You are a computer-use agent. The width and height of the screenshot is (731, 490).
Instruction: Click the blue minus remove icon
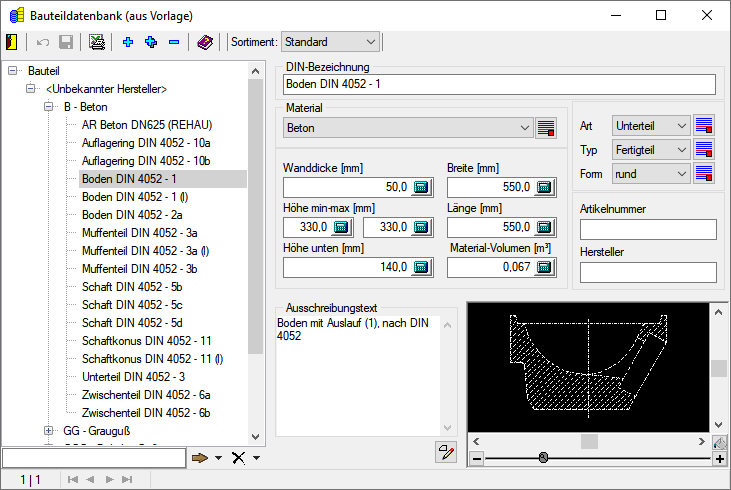point(174,42)
